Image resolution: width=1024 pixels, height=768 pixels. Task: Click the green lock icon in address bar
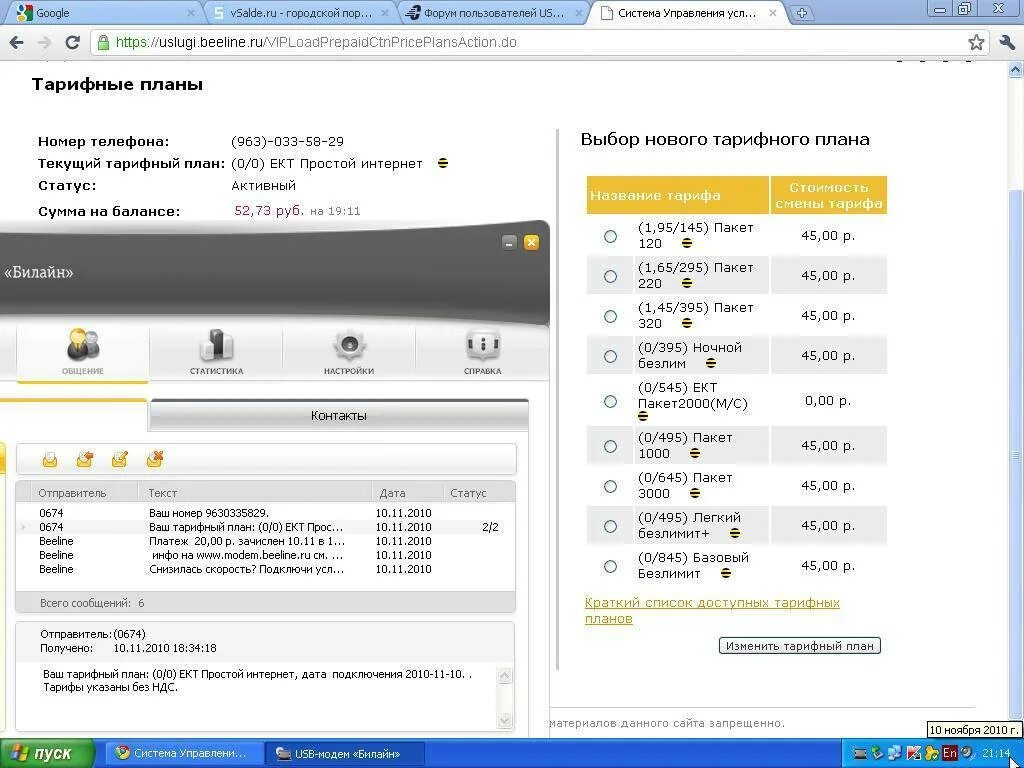[x=103, y=43]
